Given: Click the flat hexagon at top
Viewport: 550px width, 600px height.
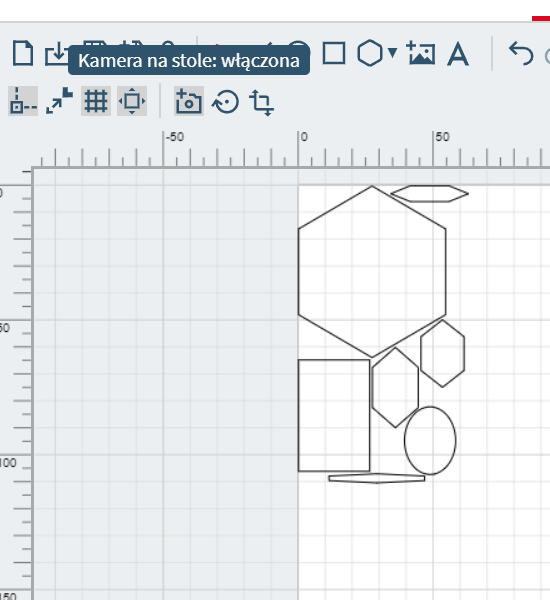Looking at the screenshot, I should click(429, 194).
